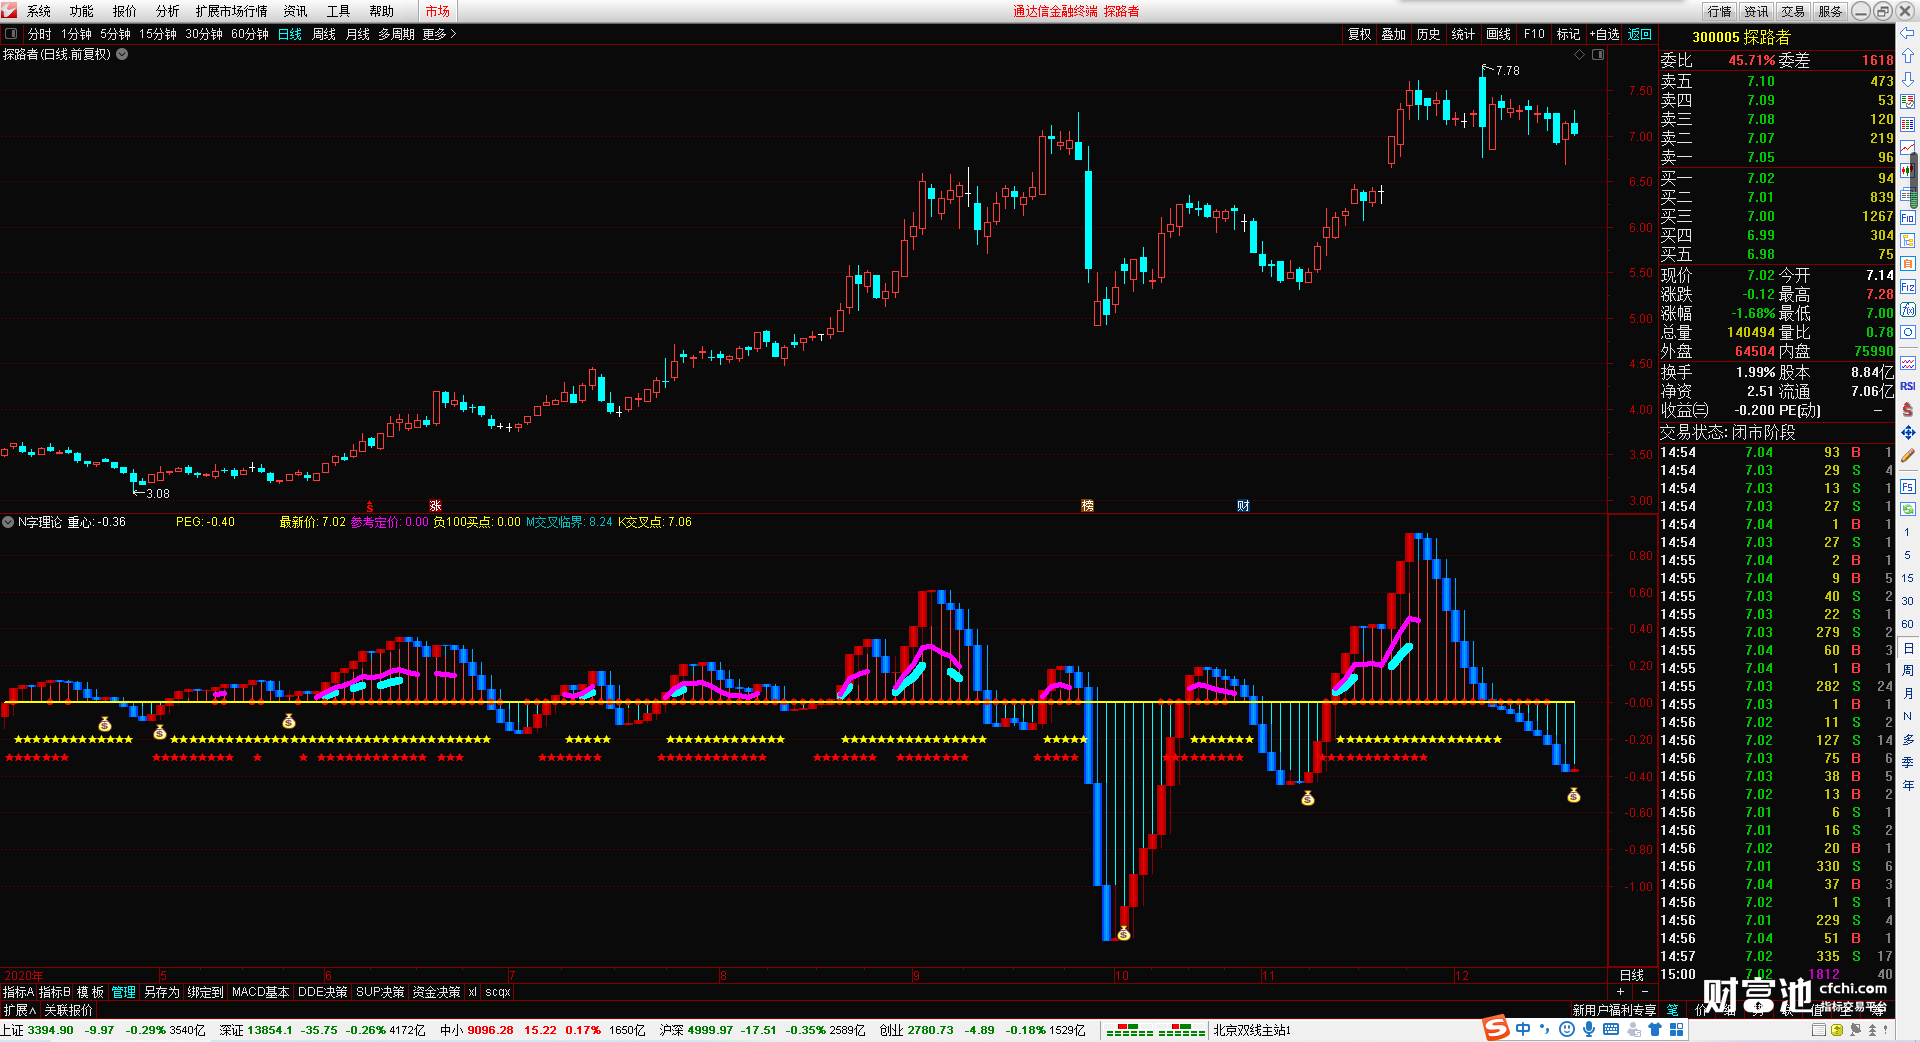The width and height of the screenshot is (1920, 1042).
Task: Select the 年 yearly period in sidebar
Action: point(1907,785)
